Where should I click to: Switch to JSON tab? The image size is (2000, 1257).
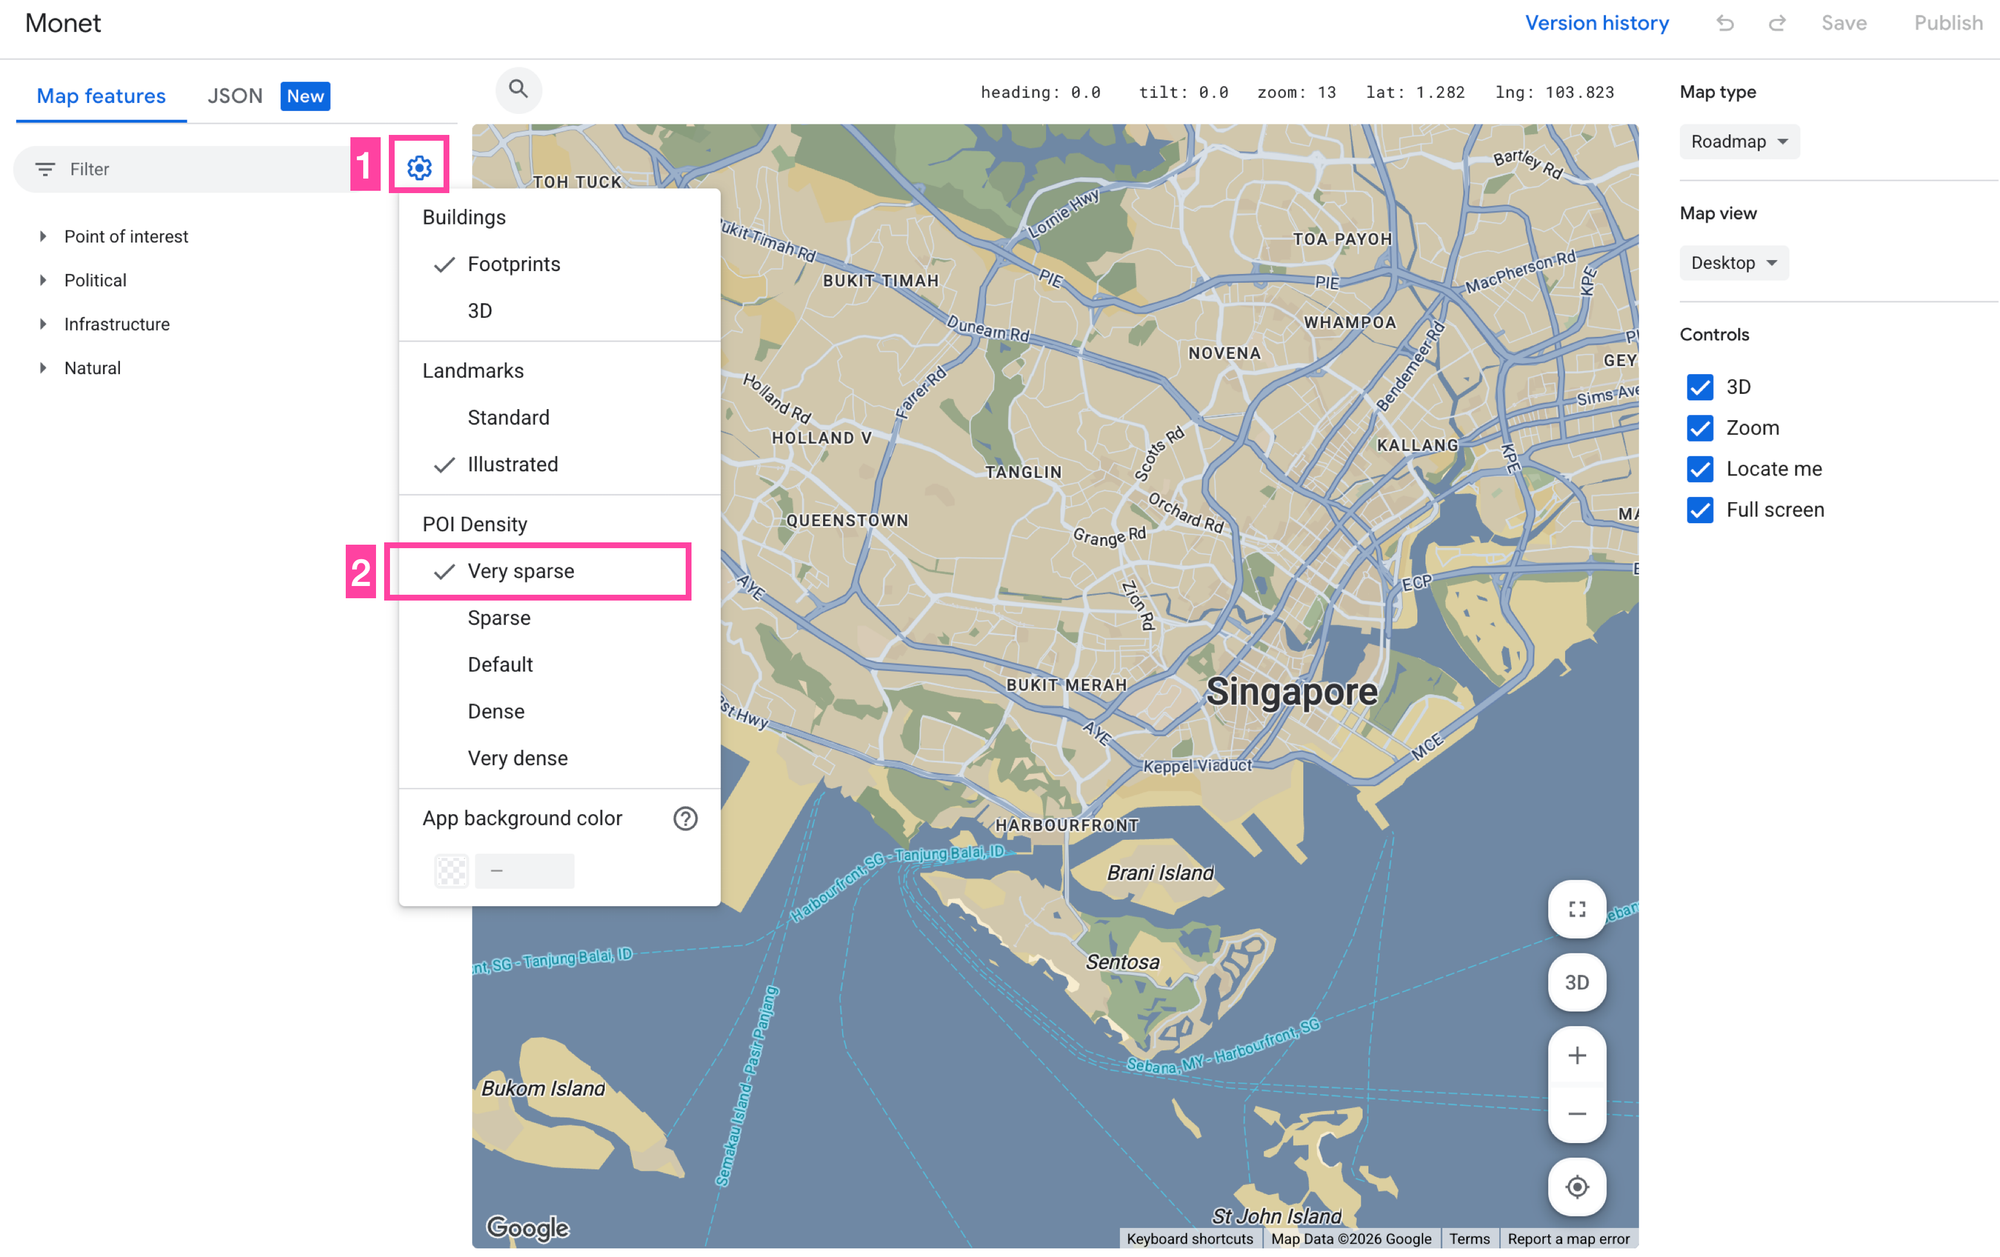pos(235,96)
